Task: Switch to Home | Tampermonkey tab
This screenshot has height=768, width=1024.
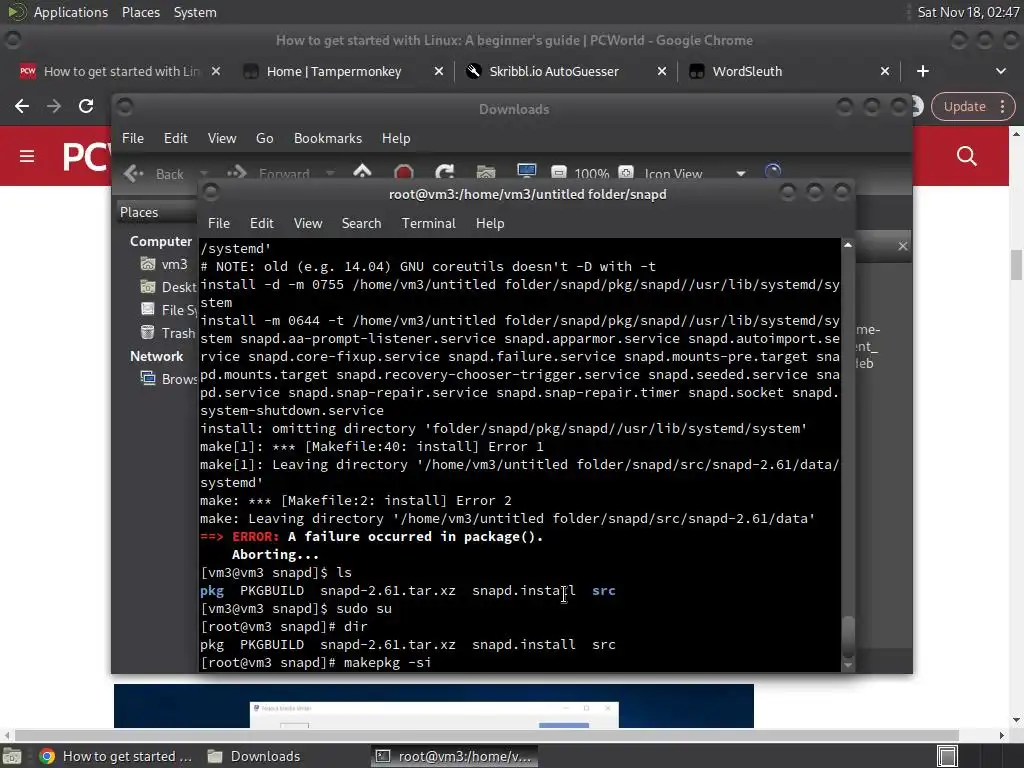Action: click(334, 71)
